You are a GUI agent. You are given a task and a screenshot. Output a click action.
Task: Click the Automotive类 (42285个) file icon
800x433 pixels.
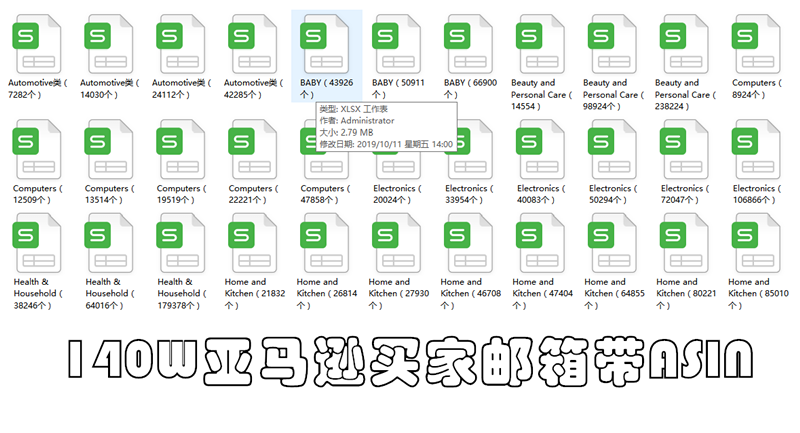pyautogui.click(x=253, y=44)
